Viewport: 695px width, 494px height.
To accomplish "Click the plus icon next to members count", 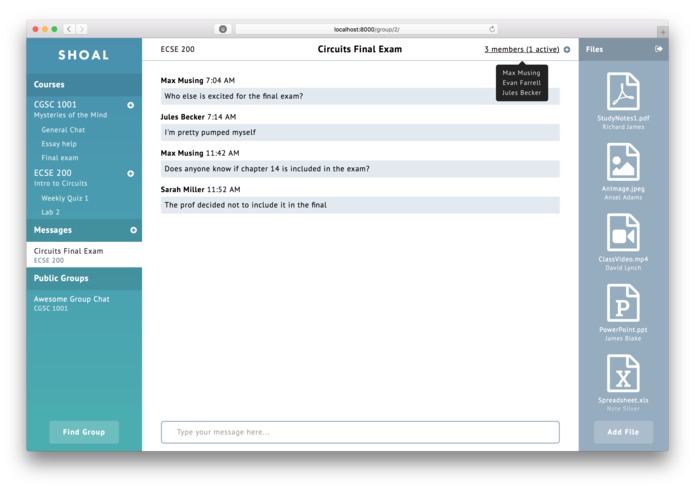I will [x=567, y=49].
